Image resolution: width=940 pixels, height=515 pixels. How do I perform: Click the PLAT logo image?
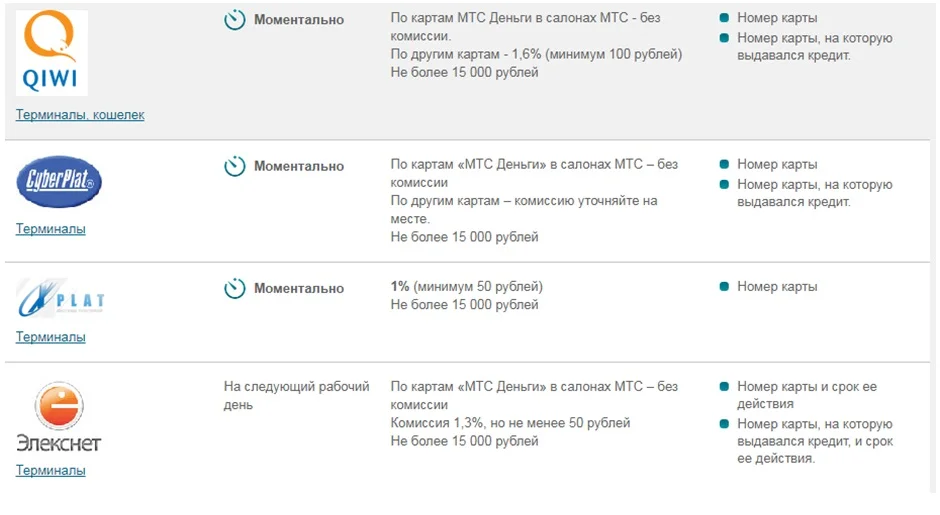tap(61, 298)
